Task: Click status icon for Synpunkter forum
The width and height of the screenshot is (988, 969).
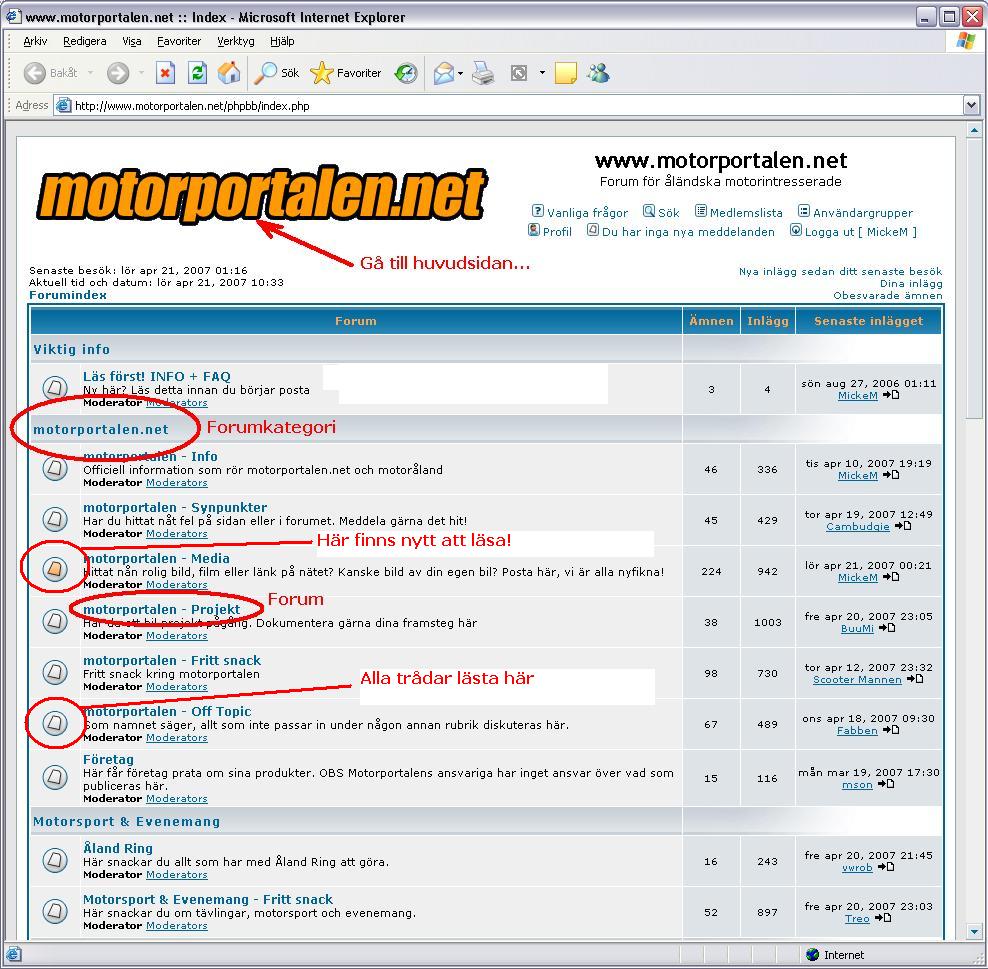Action: [x=55, y=519]
